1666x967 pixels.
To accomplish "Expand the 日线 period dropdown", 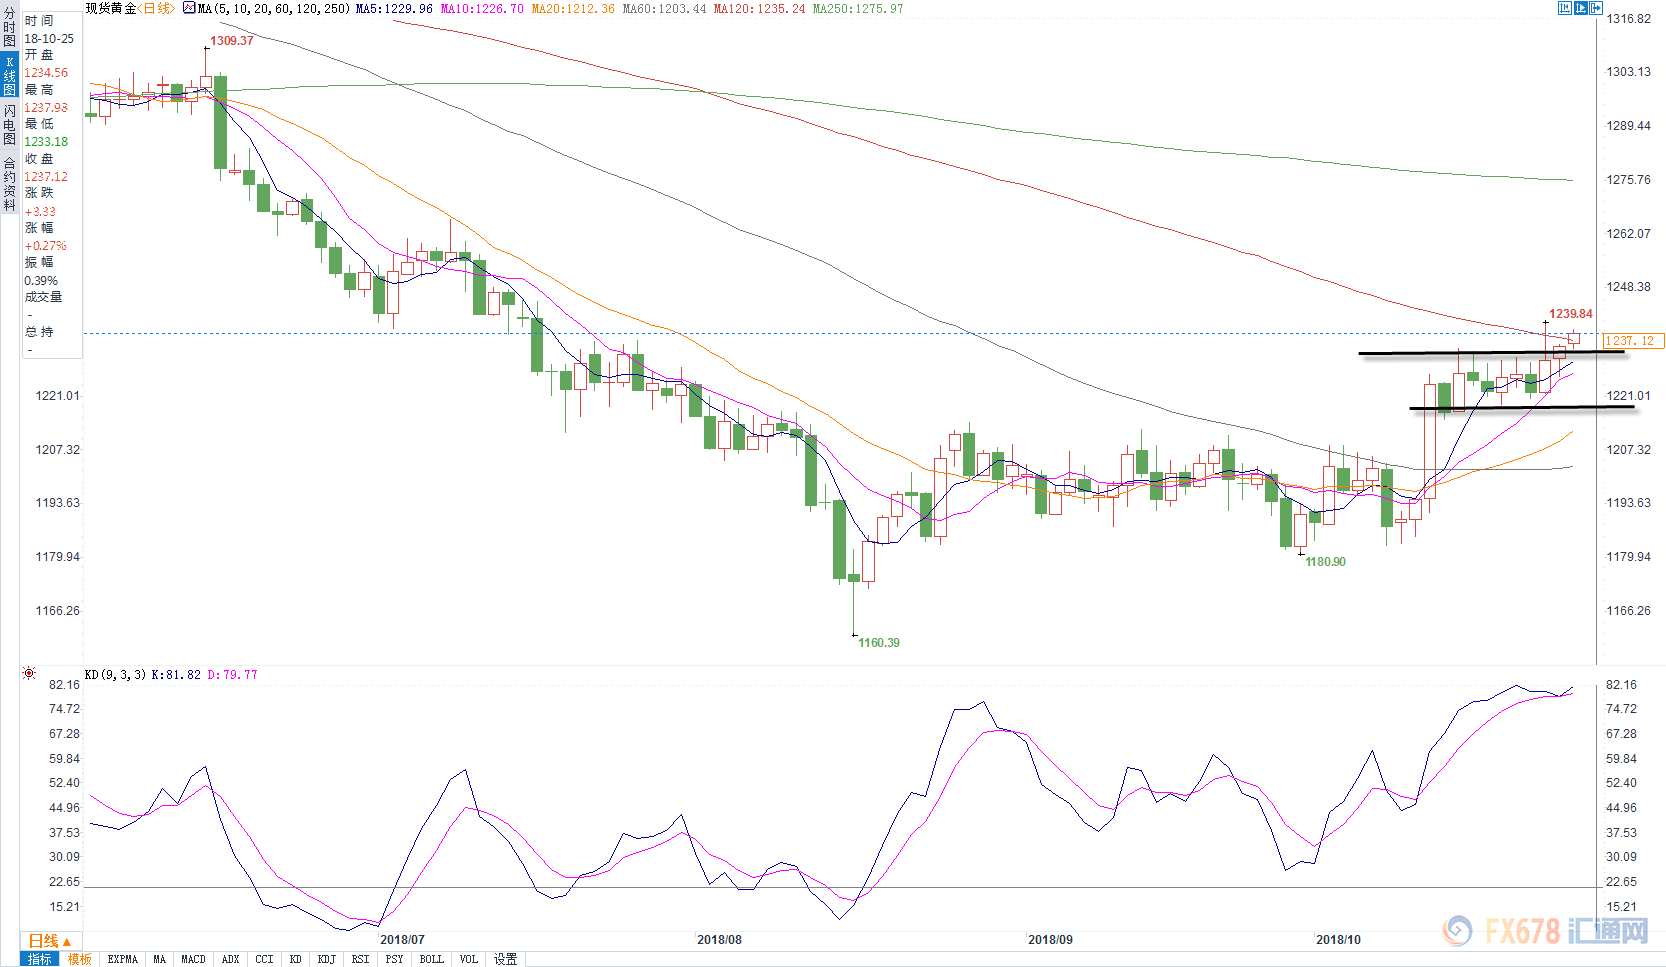I will pos(50,941).
